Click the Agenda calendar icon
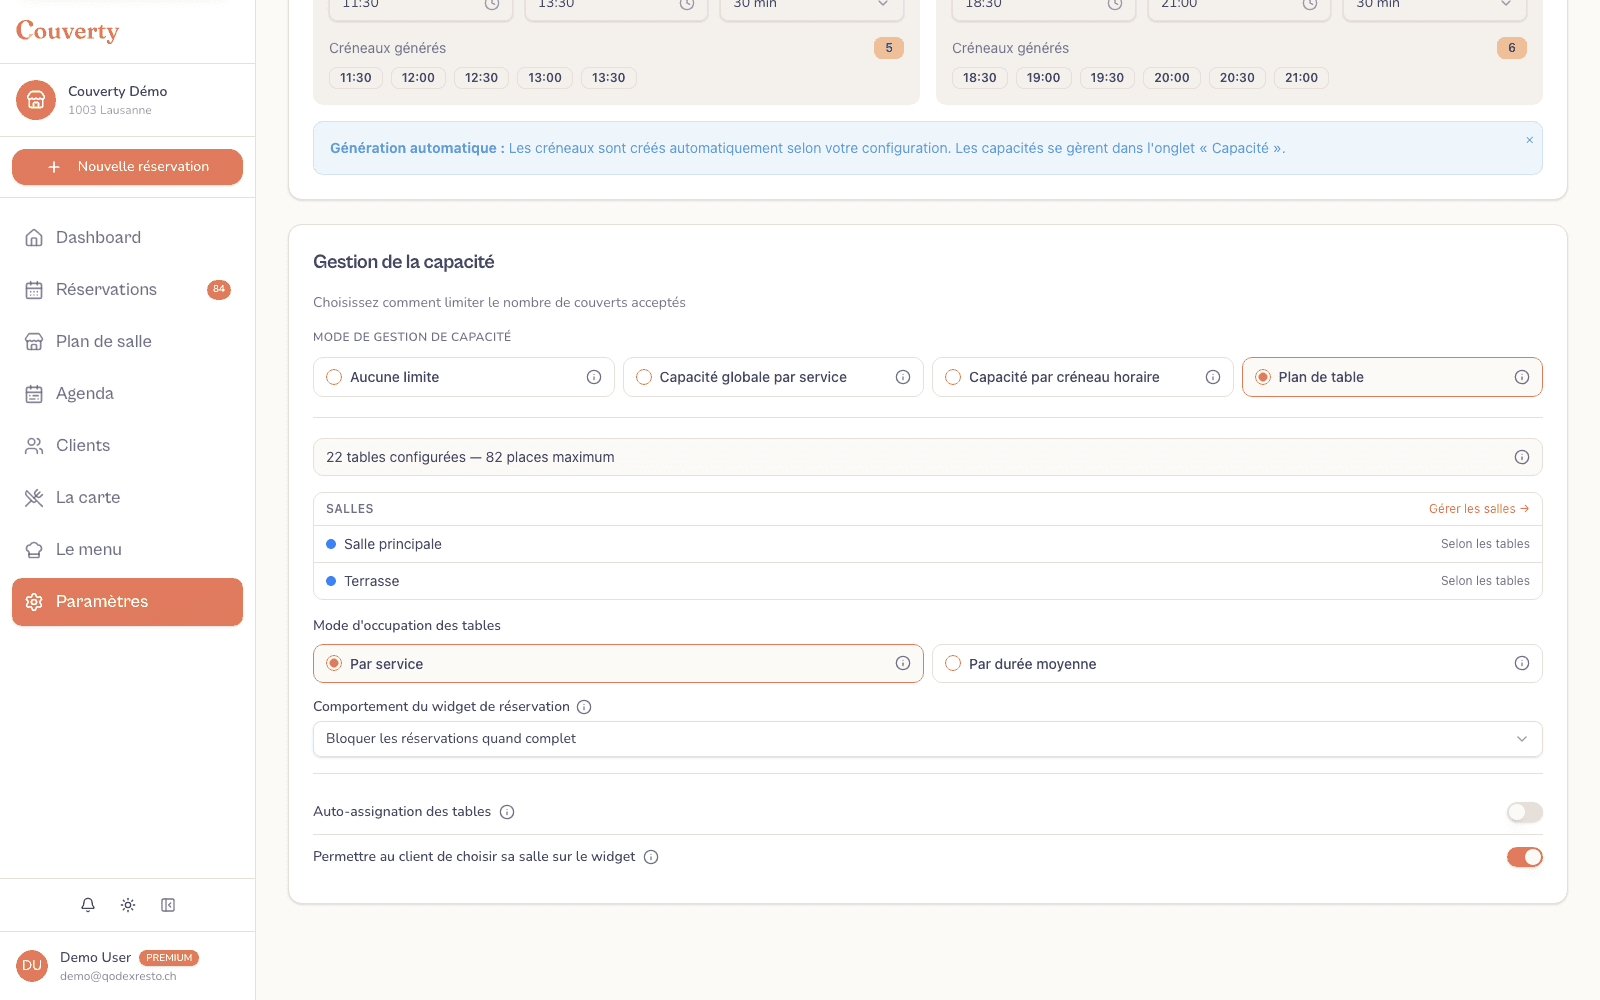This screenshot has height=1000, width=1600. (34, 394)
